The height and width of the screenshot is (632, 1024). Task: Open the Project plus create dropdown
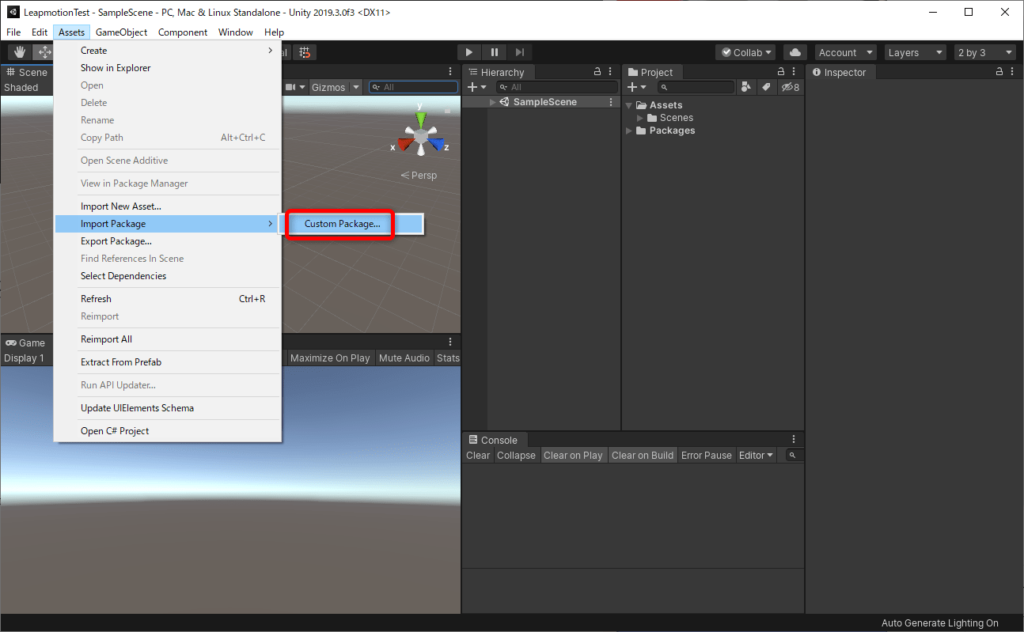pos(636,87)
